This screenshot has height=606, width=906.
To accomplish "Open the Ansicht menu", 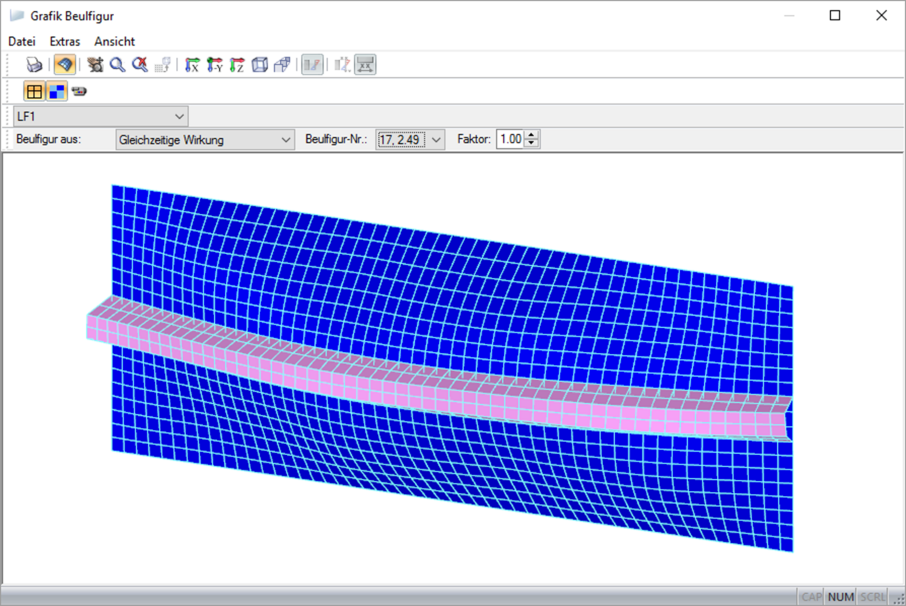I will (x=114, y=42).
